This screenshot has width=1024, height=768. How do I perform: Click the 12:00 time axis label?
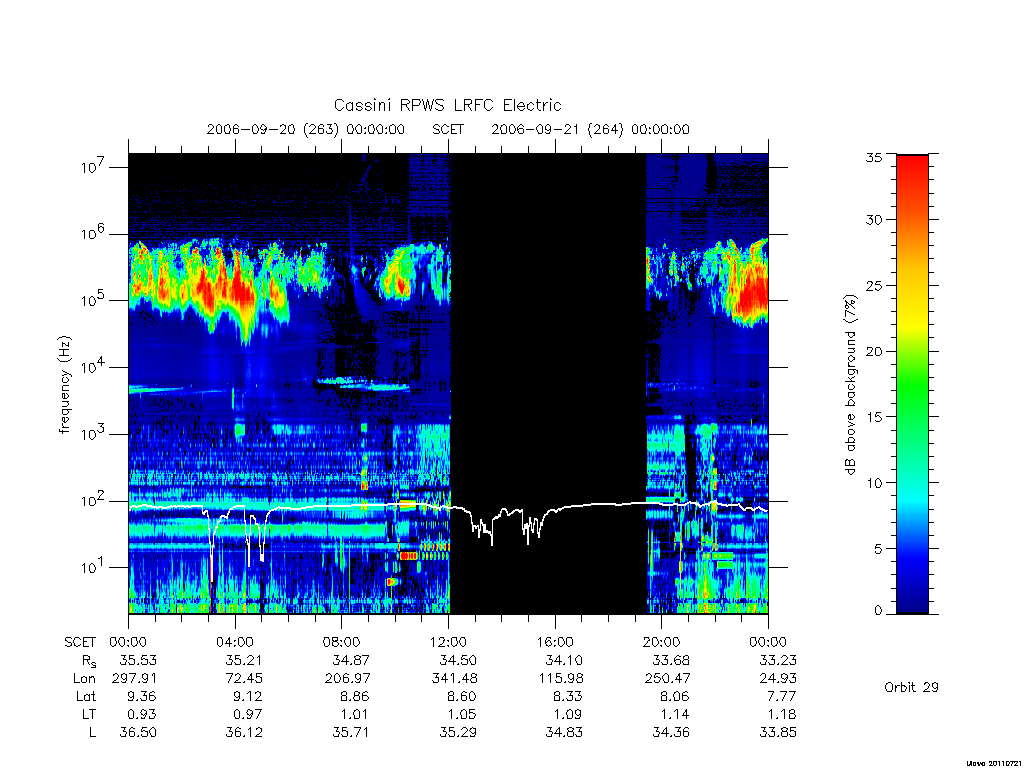click(448, 642)
